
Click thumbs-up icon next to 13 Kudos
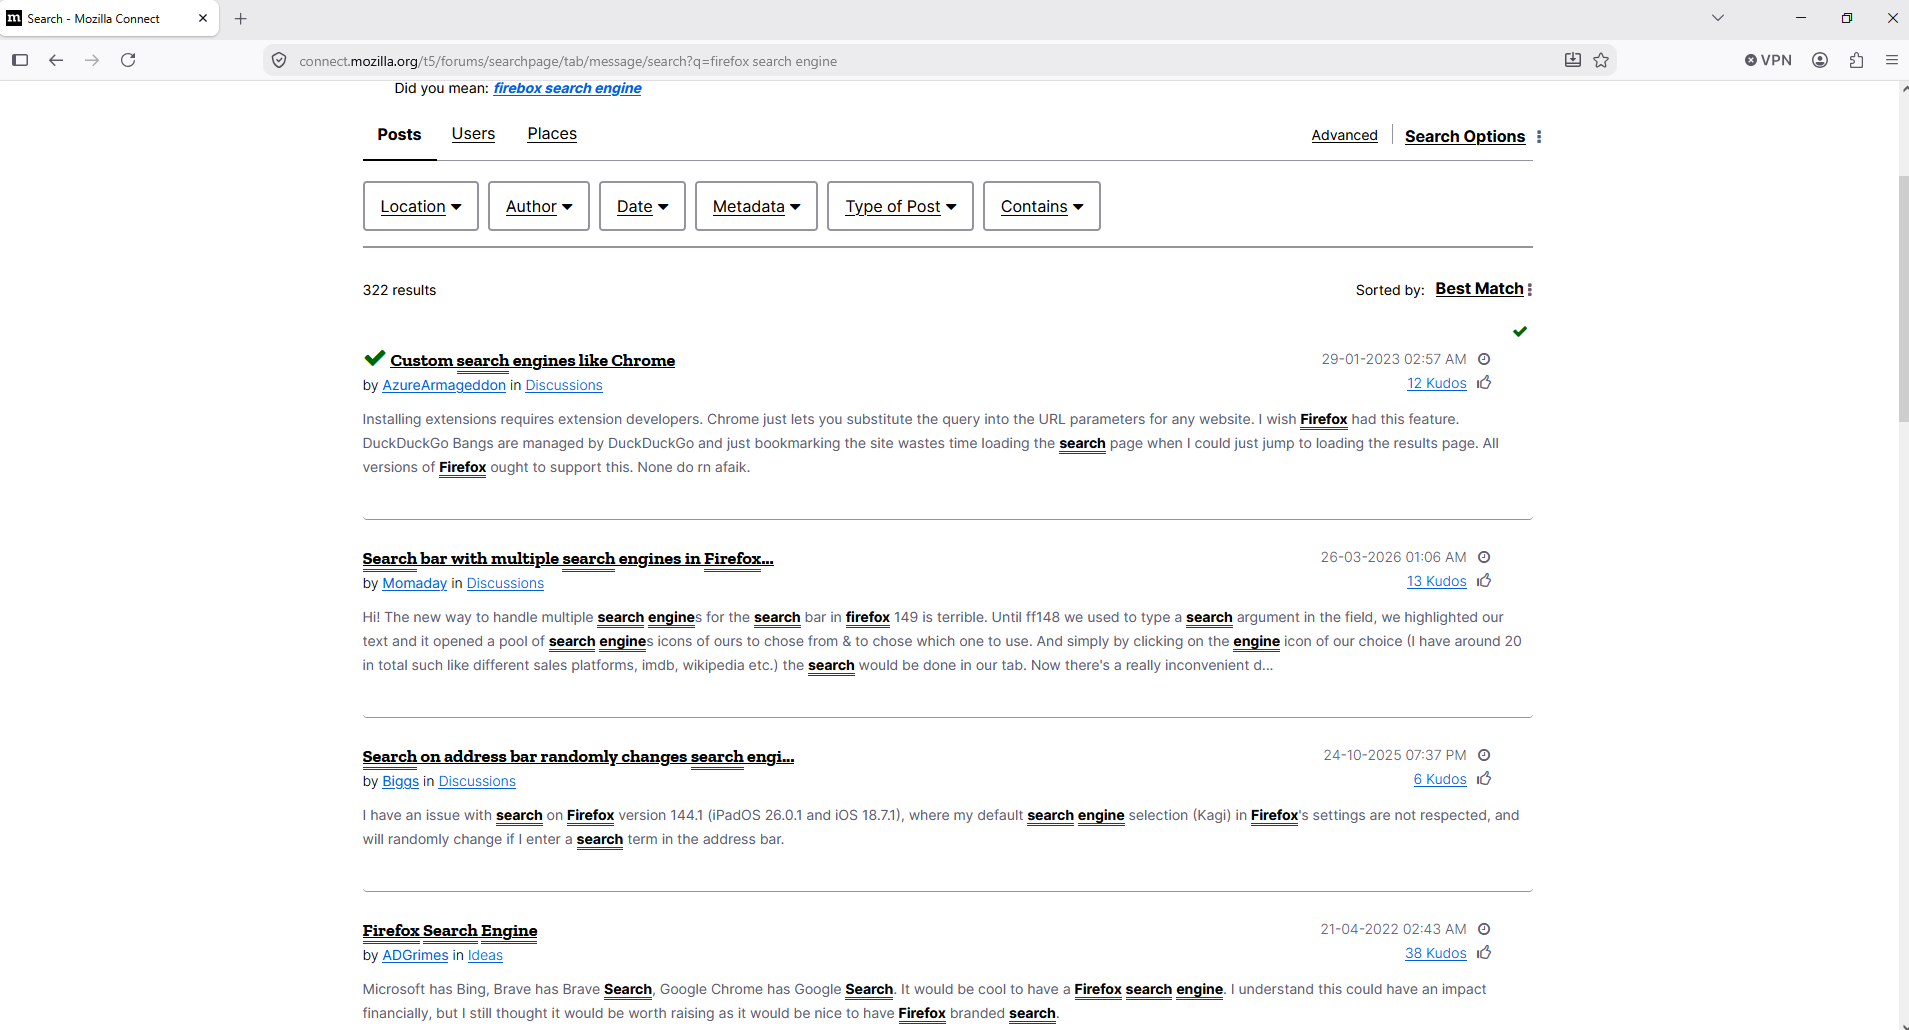point(1484,580)
